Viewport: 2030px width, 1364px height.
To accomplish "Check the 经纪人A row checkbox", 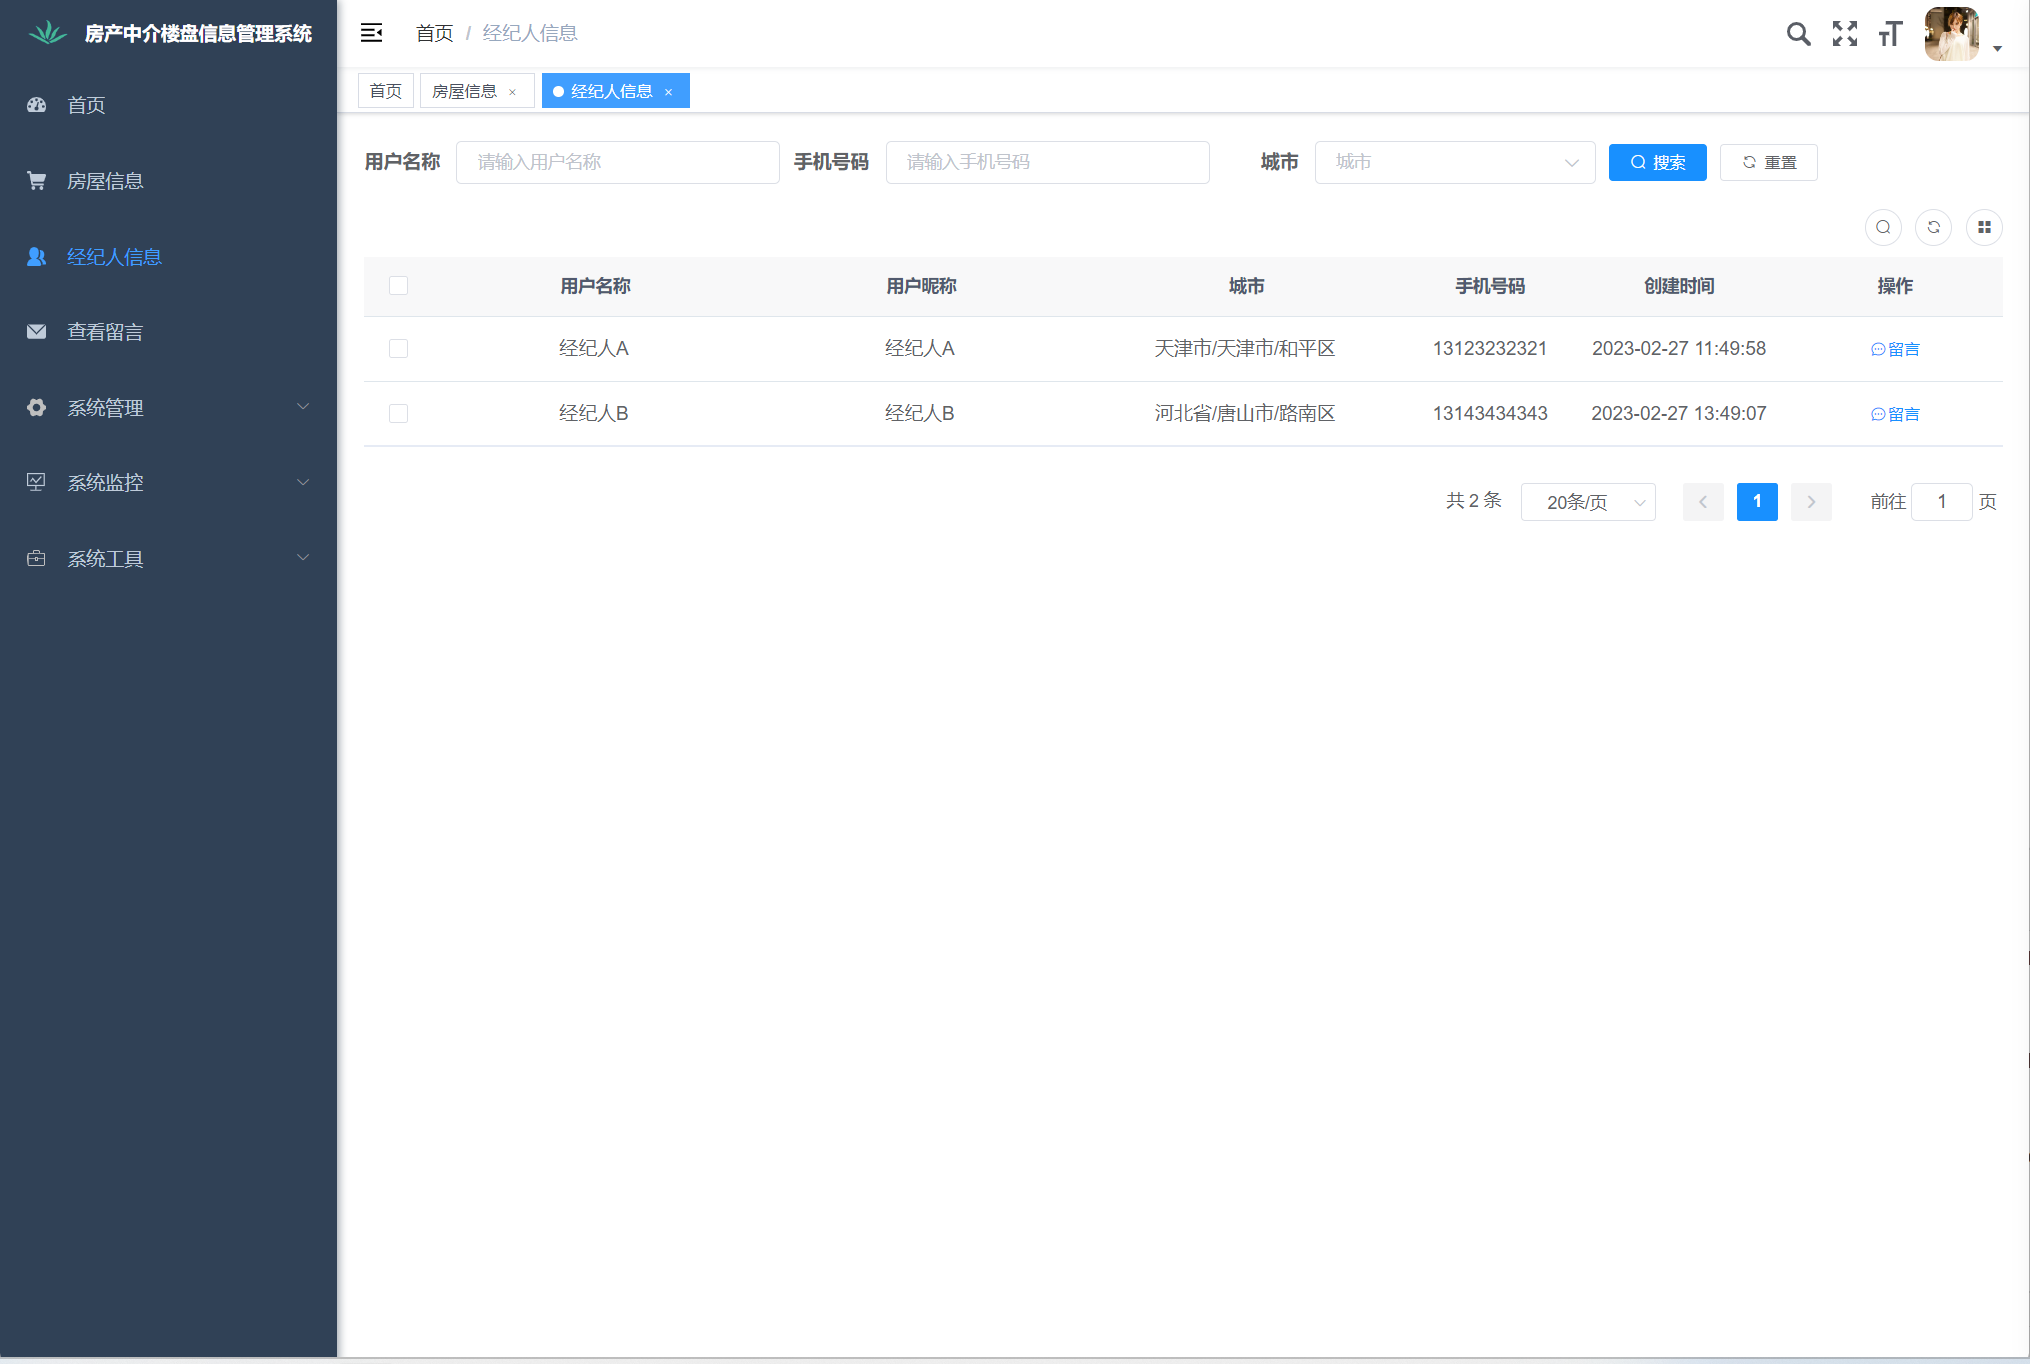I will coord(398,349).
